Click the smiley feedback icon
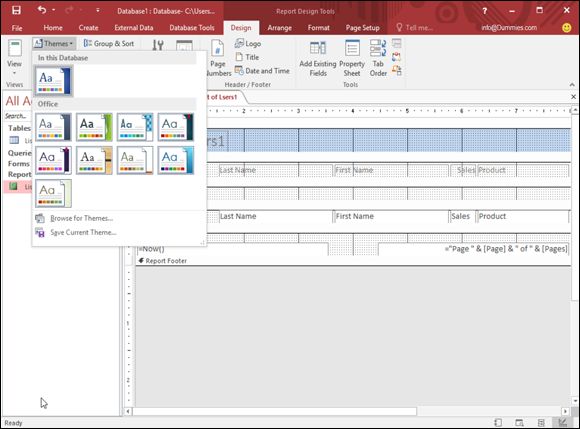580x429 pixels. 566,28
